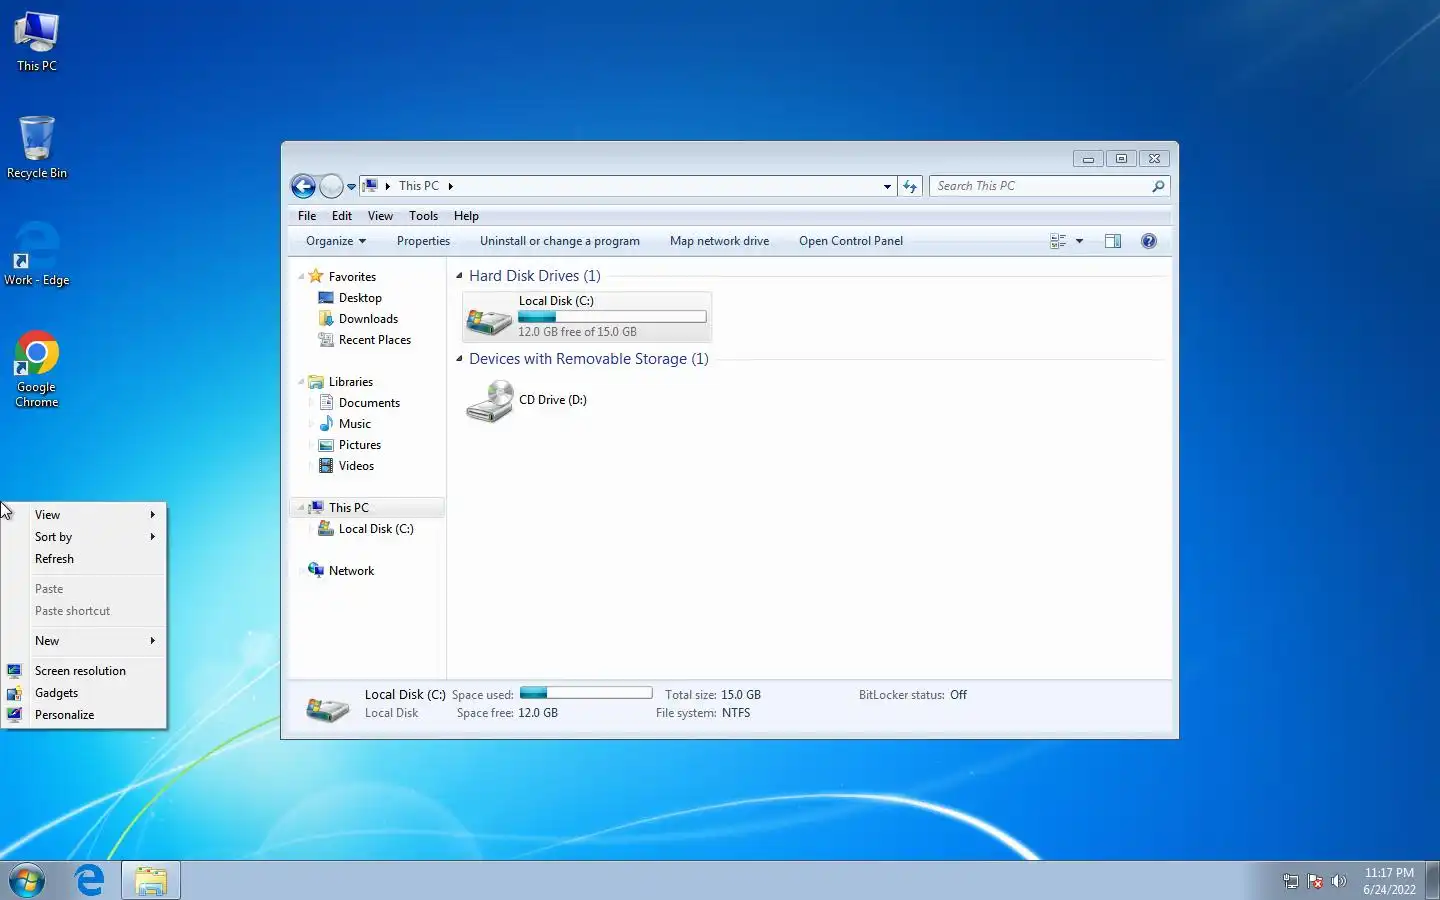Click the arrow after This PC in breadcrumb
The image size is (1440, 900).
pos(451,186)
